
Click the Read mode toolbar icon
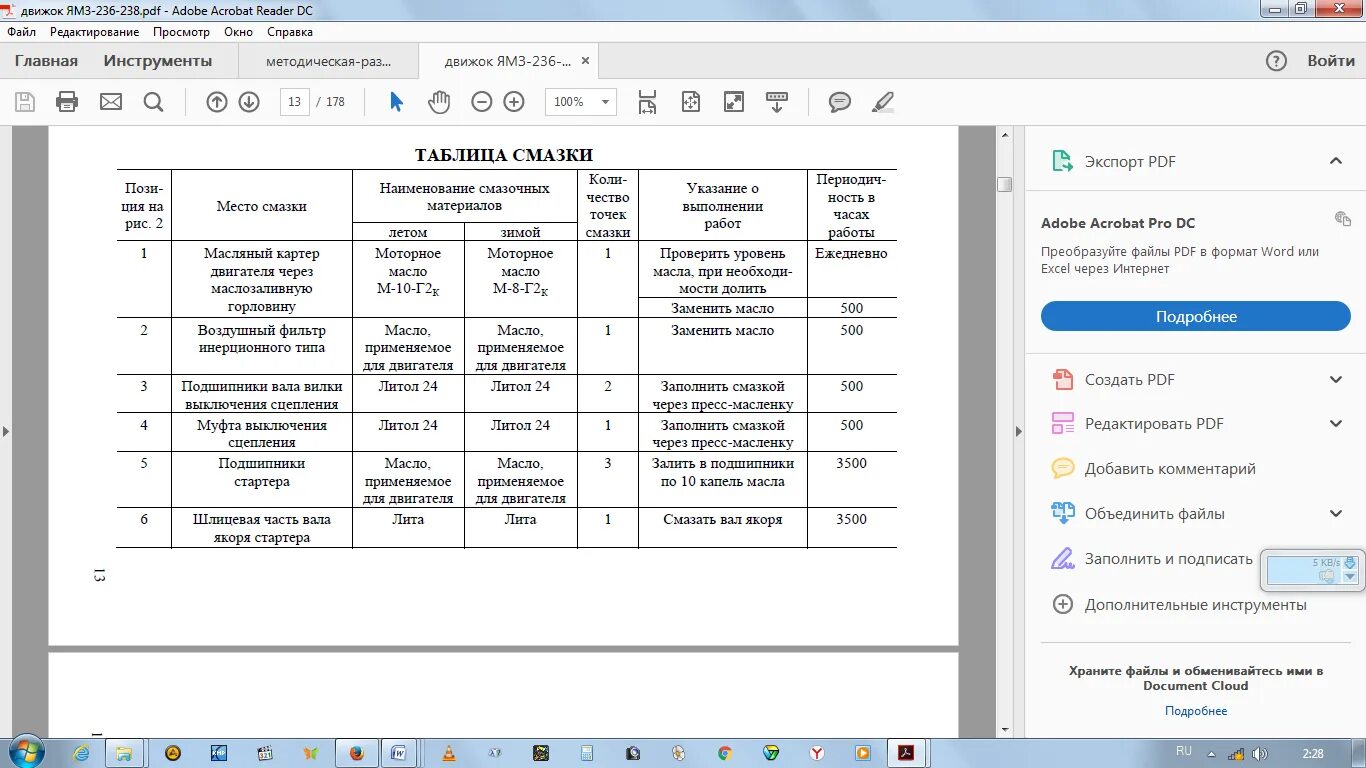(x=777, y=102)
